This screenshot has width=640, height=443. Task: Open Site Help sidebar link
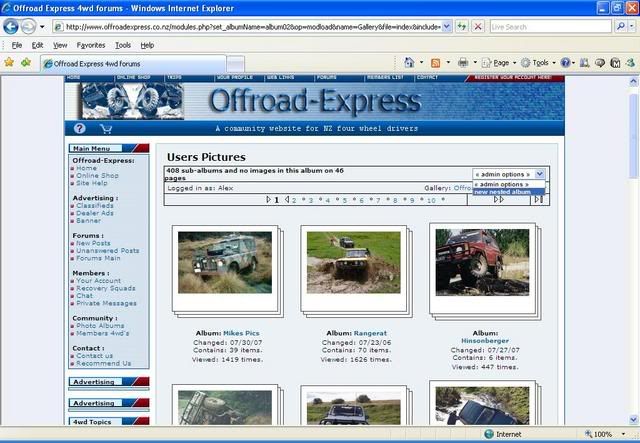[x=92, y=183]
